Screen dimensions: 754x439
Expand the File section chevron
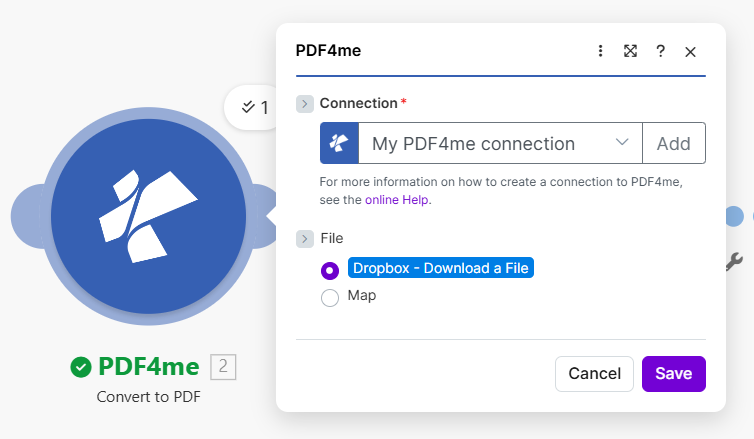coord(305,238)
